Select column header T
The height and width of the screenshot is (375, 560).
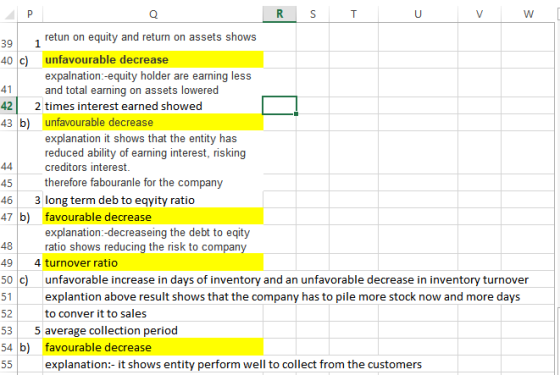(354, 14)
